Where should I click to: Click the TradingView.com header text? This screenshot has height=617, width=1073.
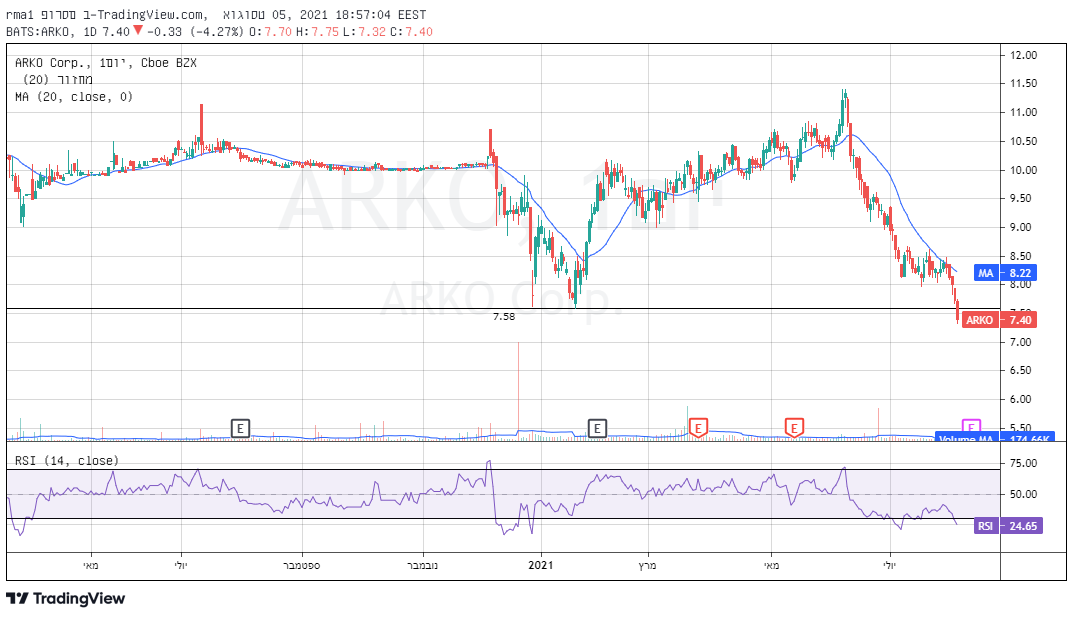click(153, 14)
